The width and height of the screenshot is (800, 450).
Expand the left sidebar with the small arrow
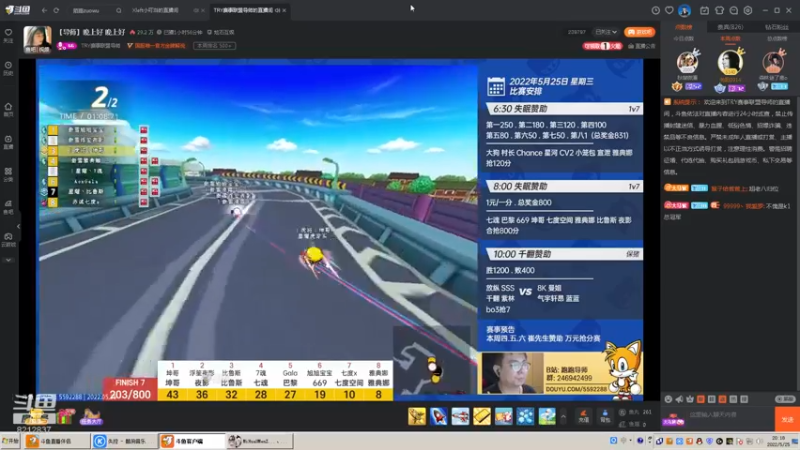pyautogui.click(x=18, y=226)
